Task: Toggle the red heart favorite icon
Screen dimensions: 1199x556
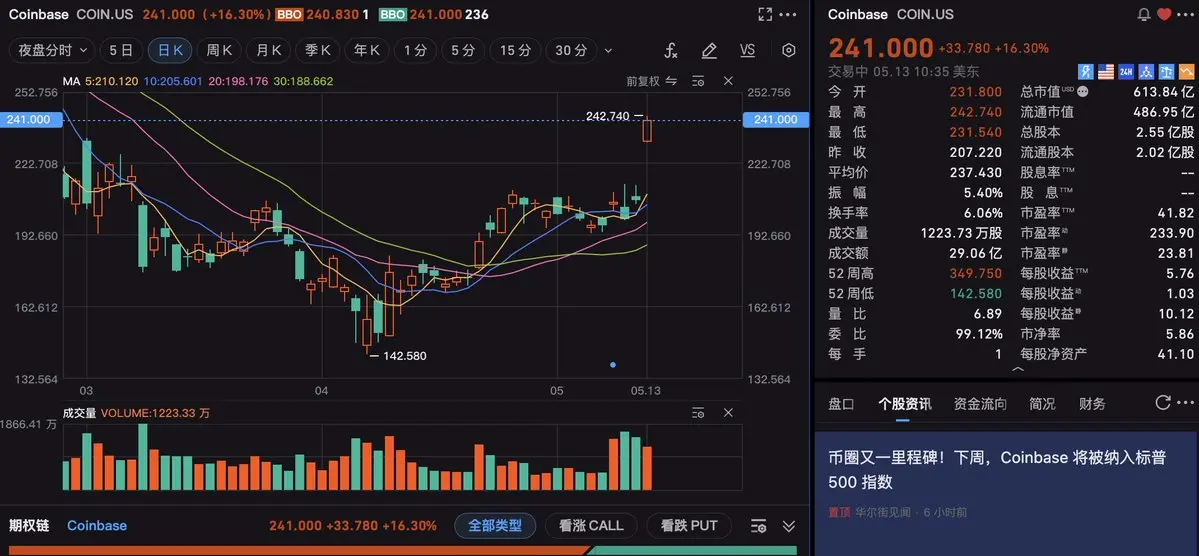Action: 1164,15
